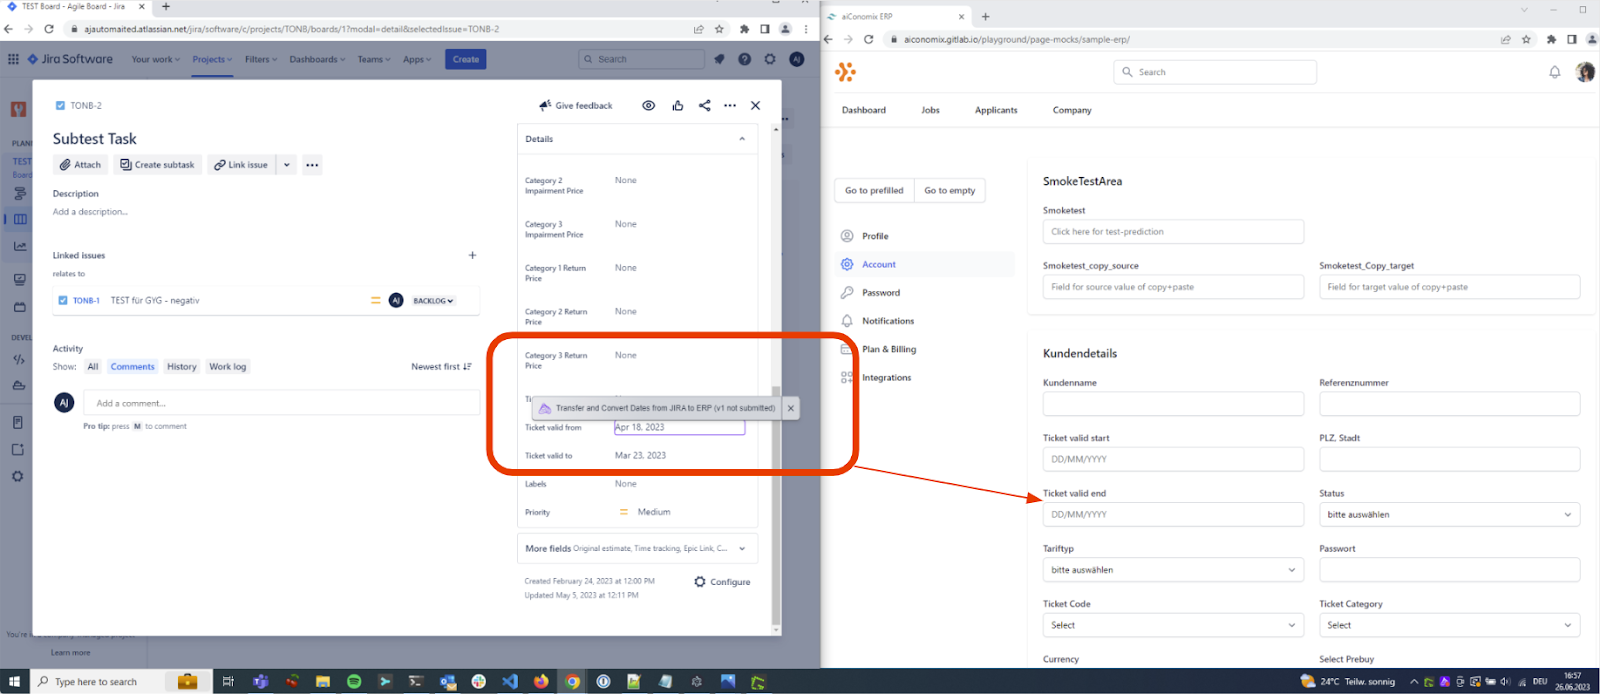Open the Jobs tab in ERP
The height and width of the screenshot is (694, 1600).
[x=930, y=110]
